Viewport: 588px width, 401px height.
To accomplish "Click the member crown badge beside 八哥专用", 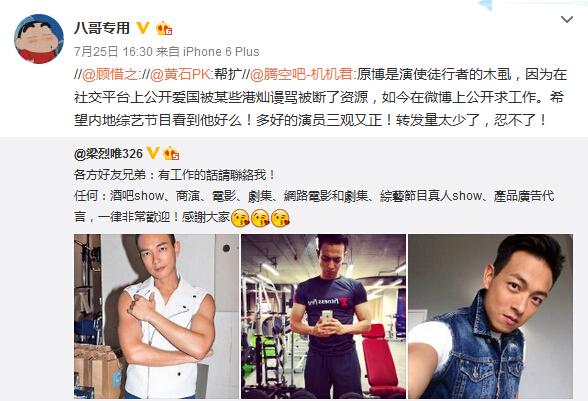I will (164, 28).
